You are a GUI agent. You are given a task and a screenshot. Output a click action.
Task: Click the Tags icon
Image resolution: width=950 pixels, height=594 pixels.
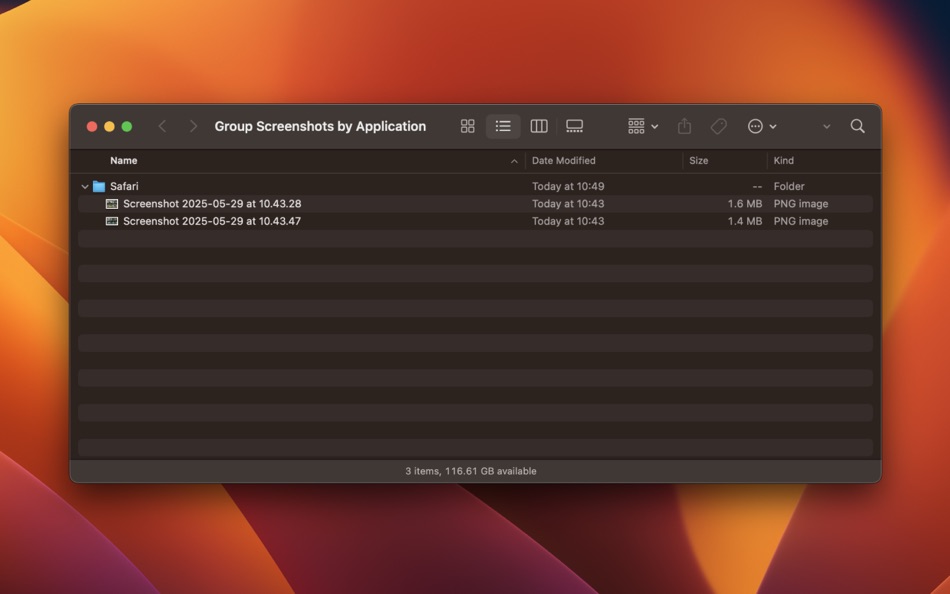click(719, 126)
